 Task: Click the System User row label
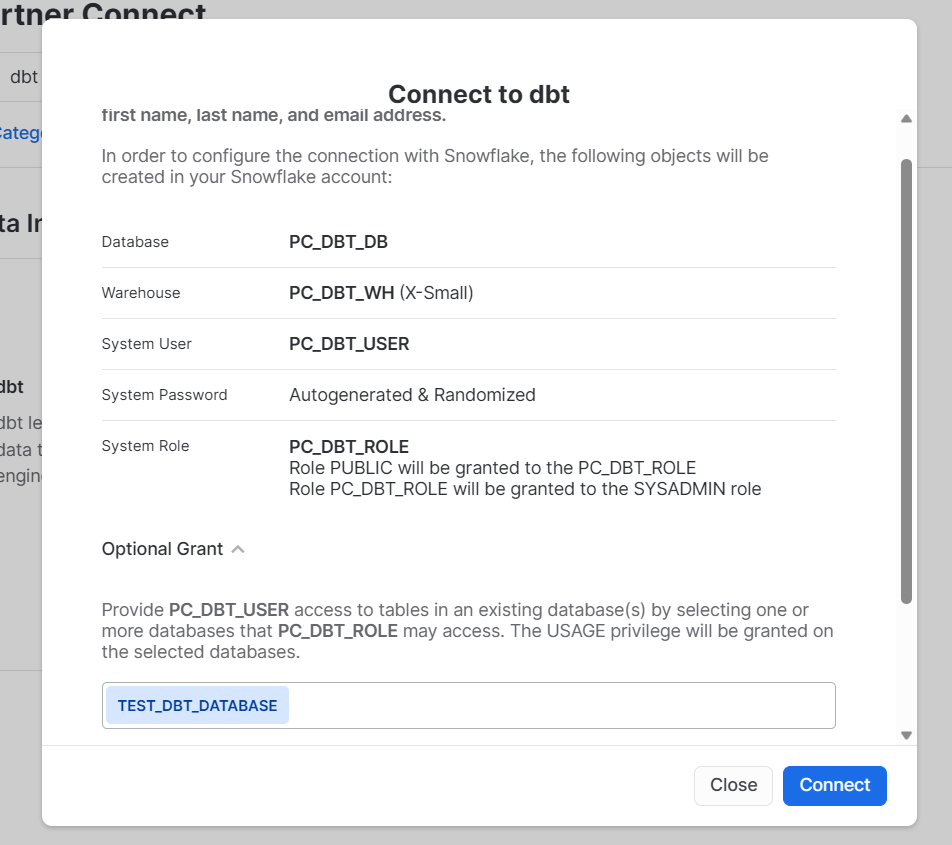146,344
